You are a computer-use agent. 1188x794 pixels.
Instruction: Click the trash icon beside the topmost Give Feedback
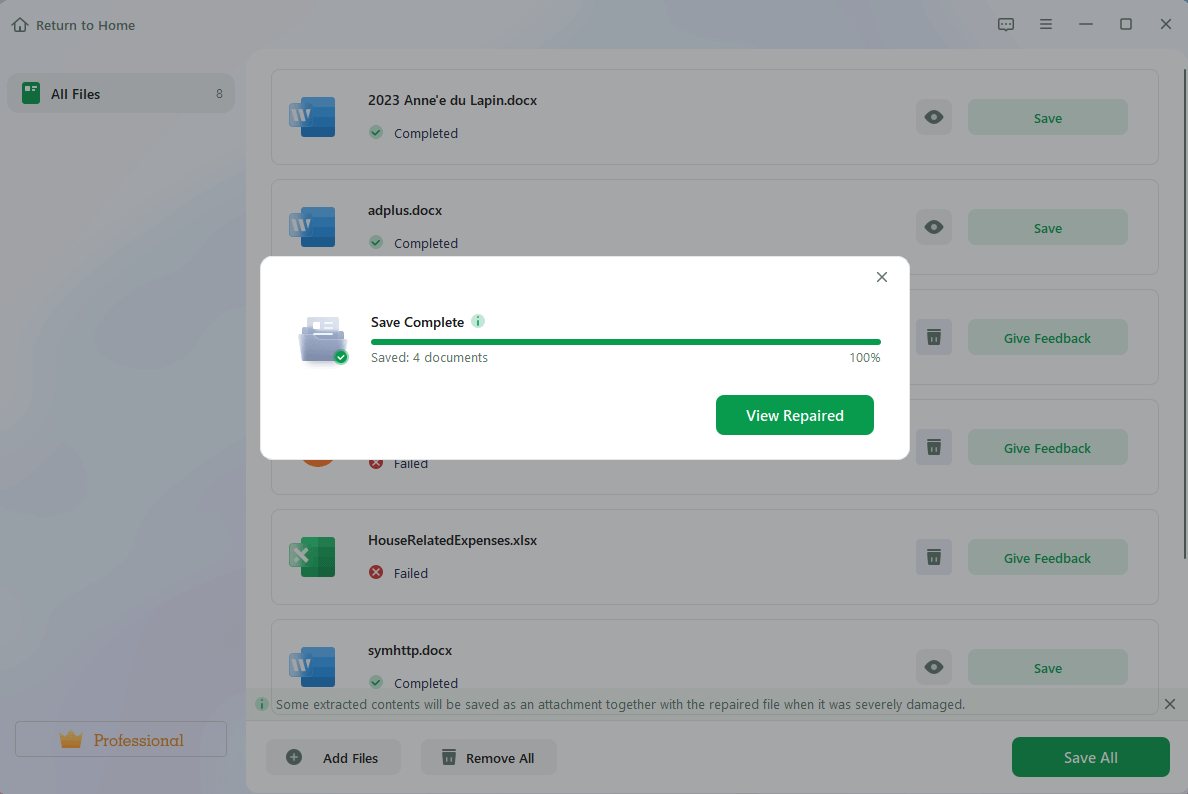click(x=933, y=337)
